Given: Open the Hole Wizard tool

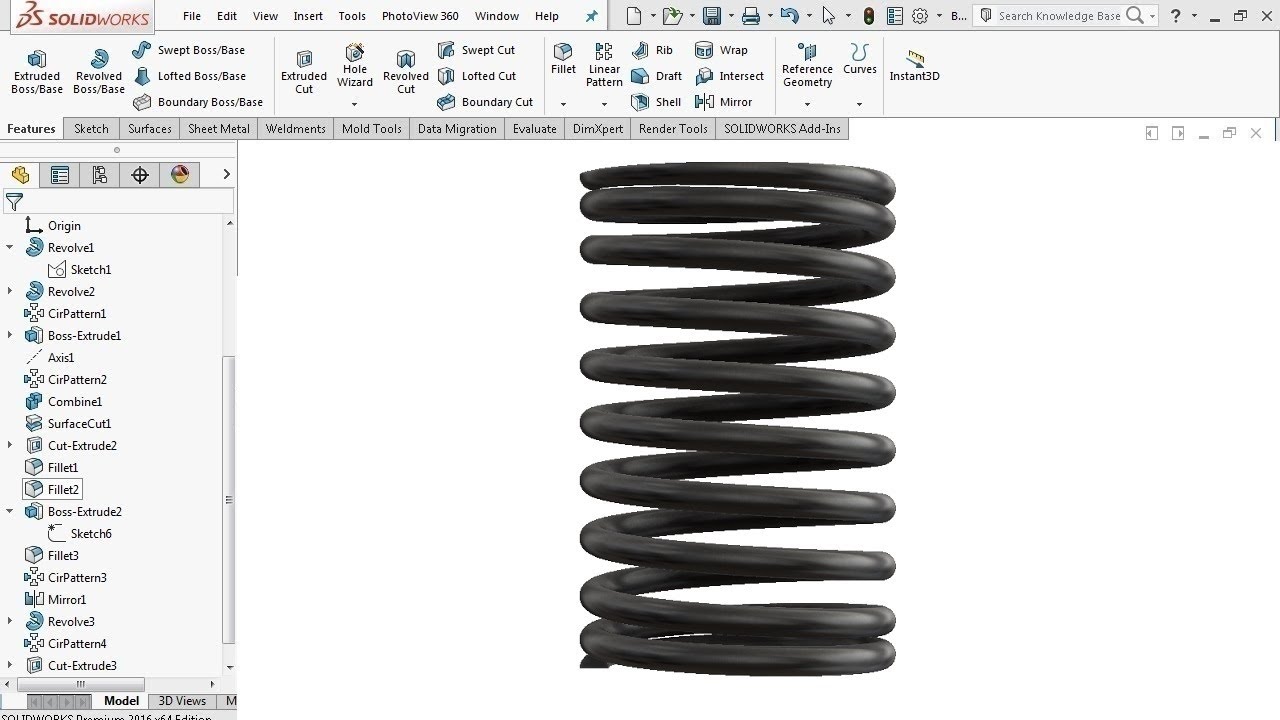Looking at the screenshot, I should [x=355, y=64].
